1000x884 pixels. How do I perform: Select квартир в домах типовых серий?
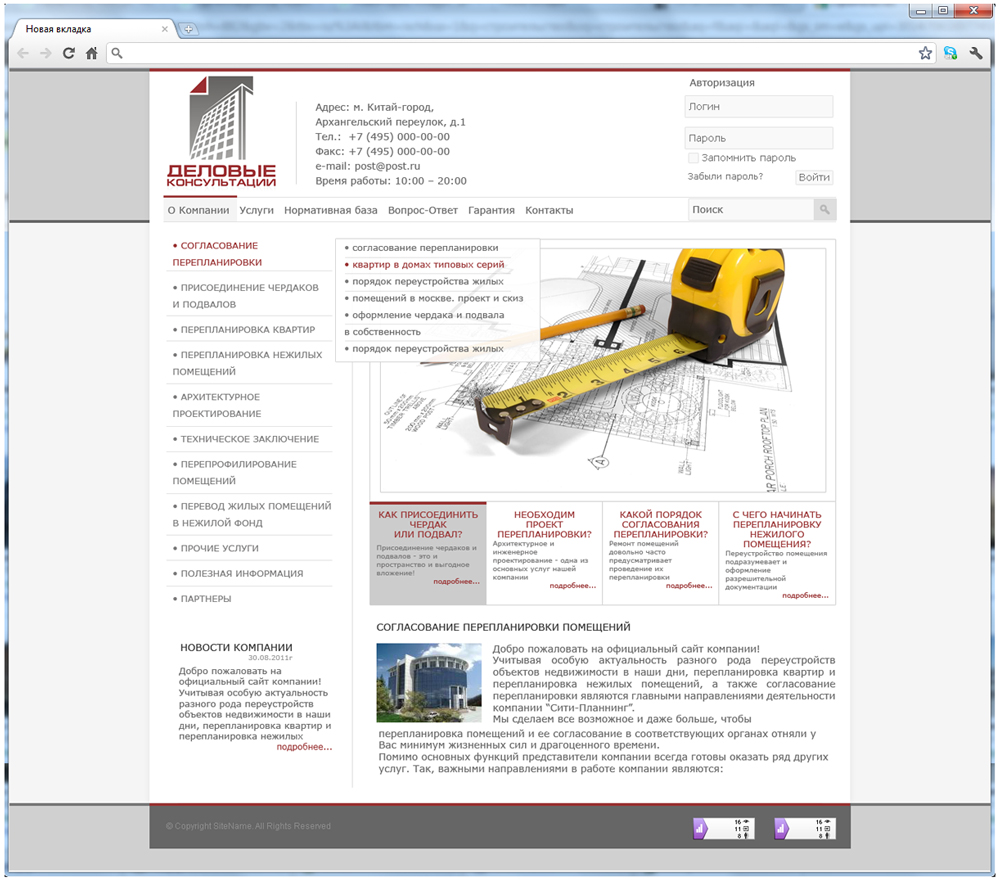pyautogui.click(x=428, y=265)
